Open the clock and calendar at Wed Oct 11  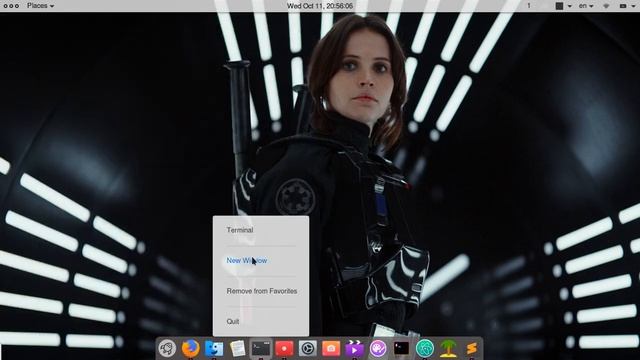pyautogui.click(x=320, y=6)
